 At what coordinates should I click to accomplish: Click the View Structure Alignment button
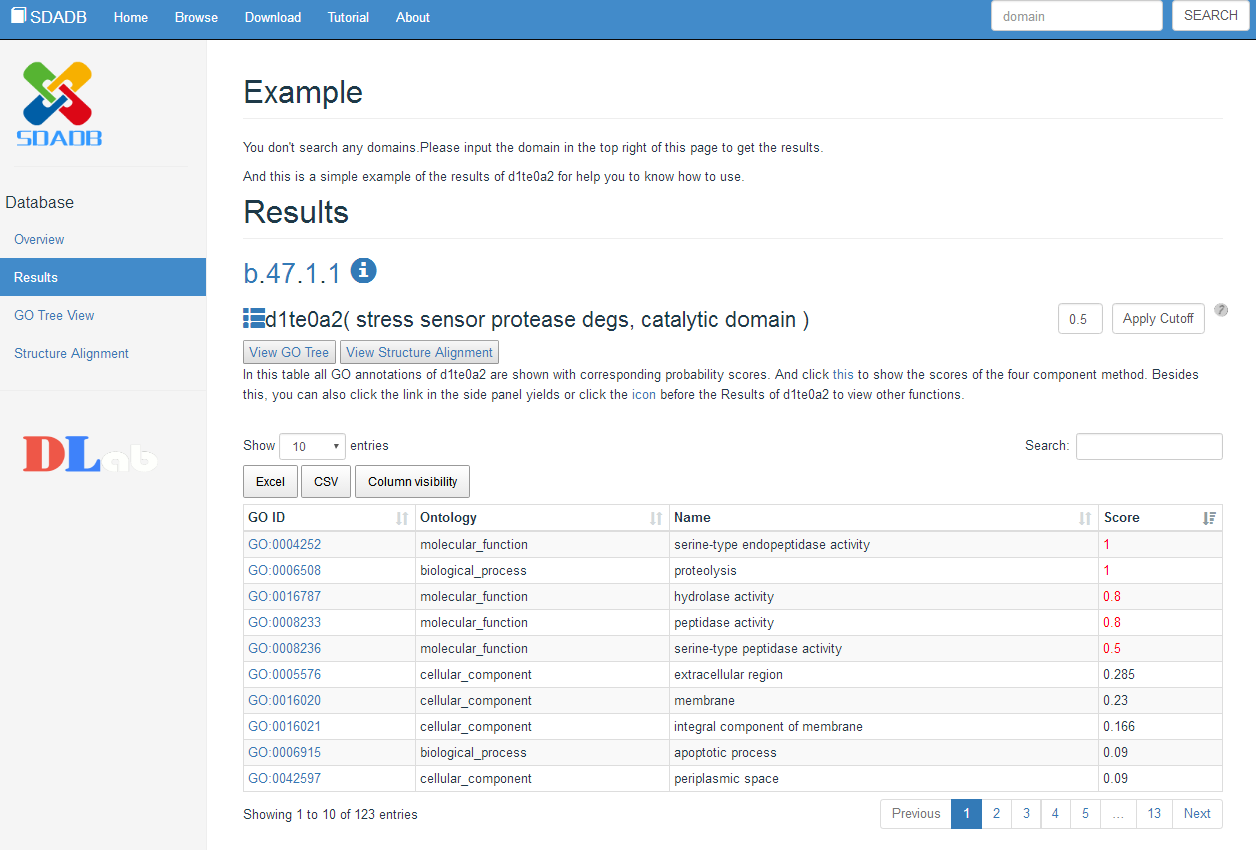pos(419,352)
